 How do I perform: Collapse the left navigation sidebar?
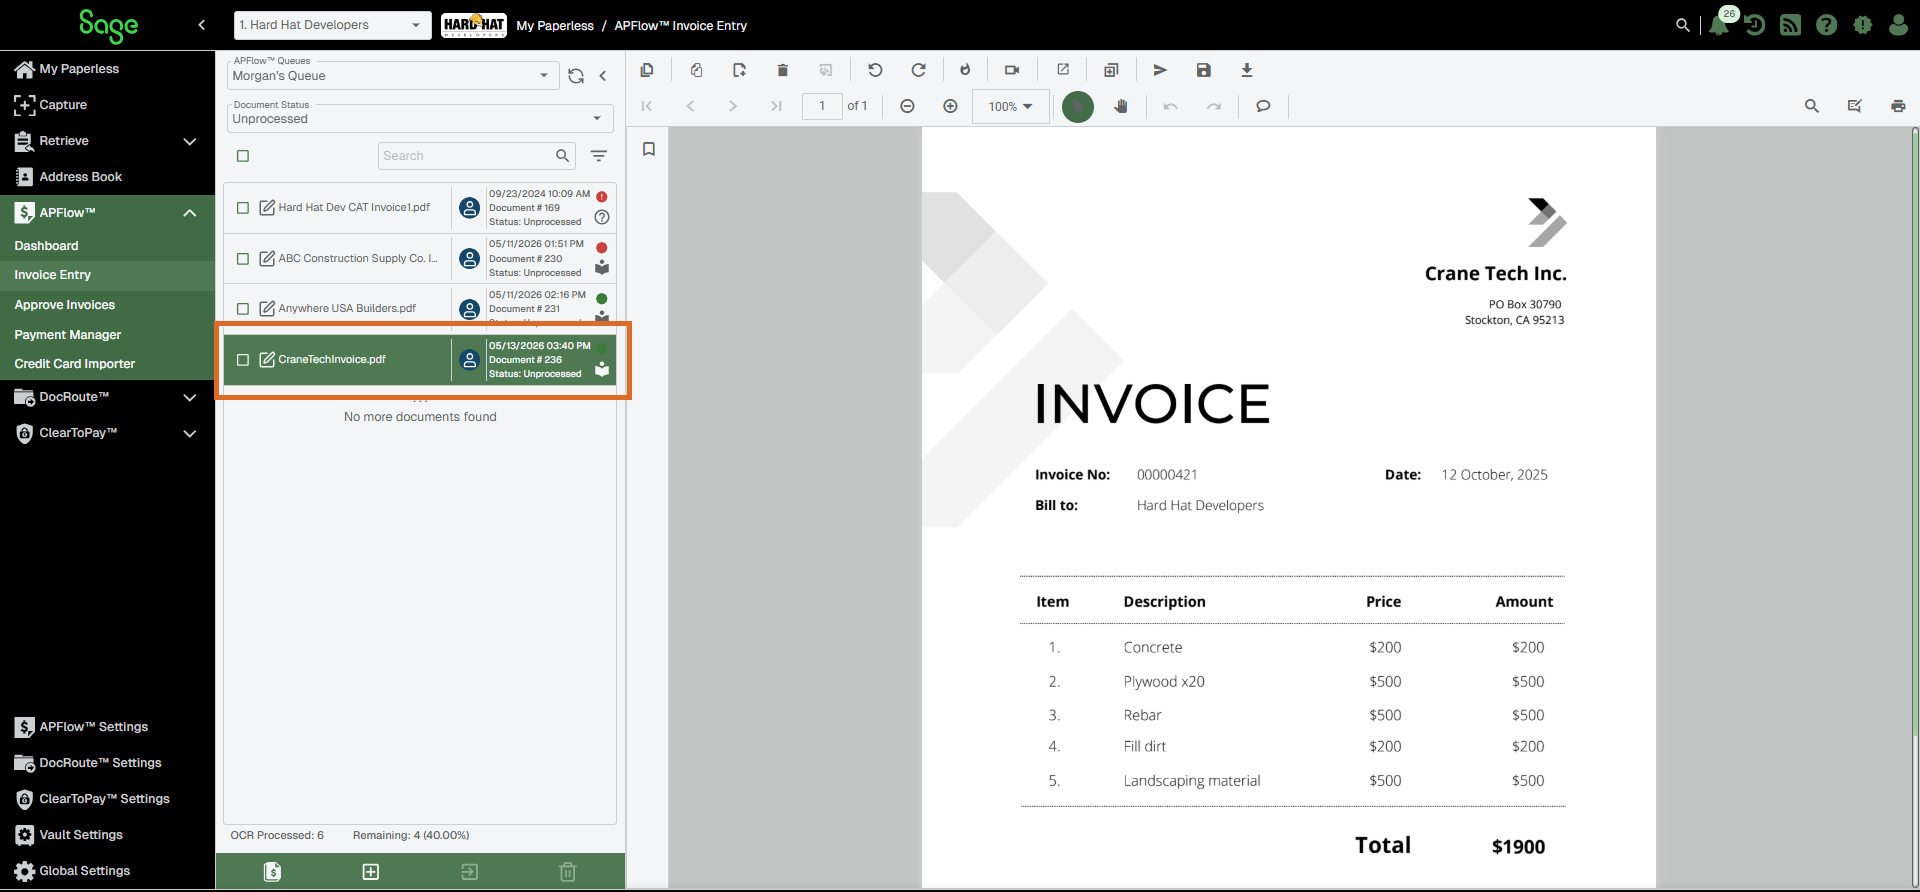pos(202,25)
